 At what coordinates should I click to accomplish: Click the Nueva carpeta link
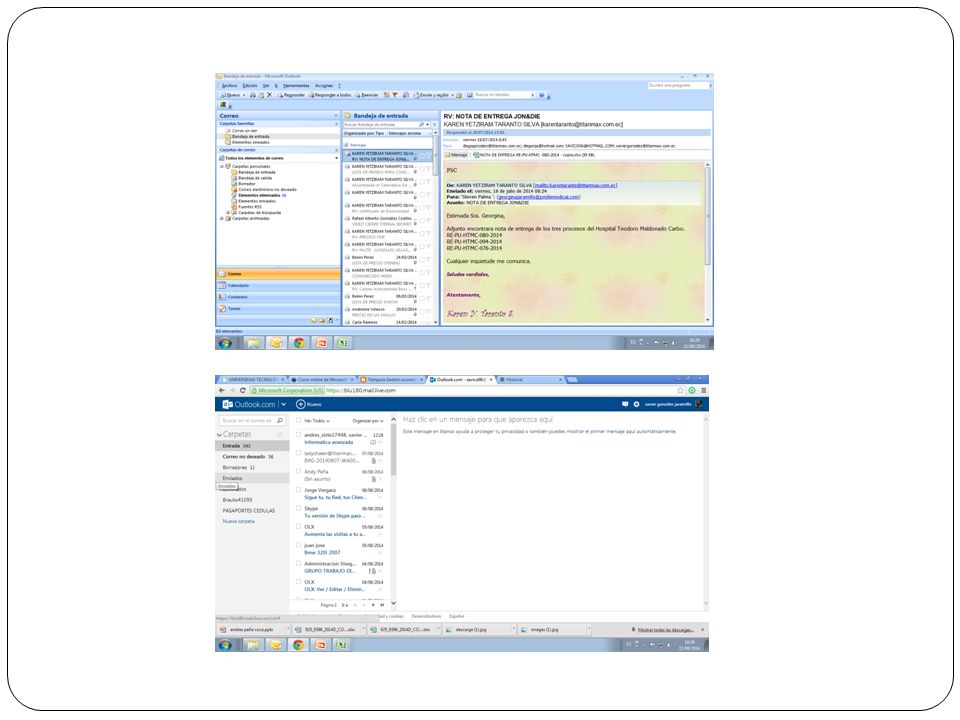coord(239,522)
